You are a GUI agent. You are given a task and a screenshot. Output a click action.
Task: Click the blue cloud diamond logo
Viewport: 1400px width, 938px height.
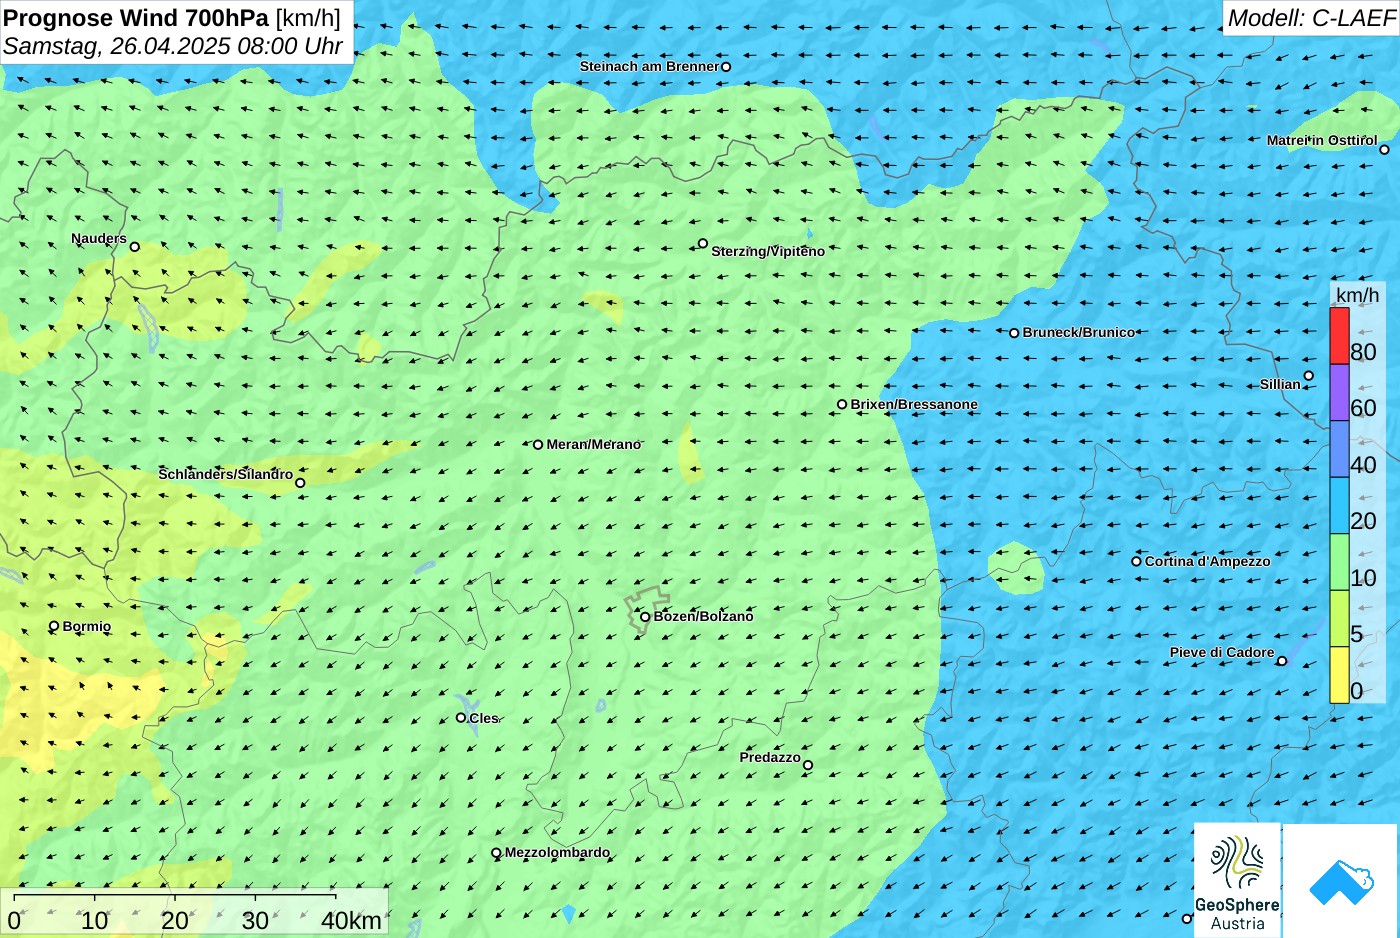tap(1341, 881)
